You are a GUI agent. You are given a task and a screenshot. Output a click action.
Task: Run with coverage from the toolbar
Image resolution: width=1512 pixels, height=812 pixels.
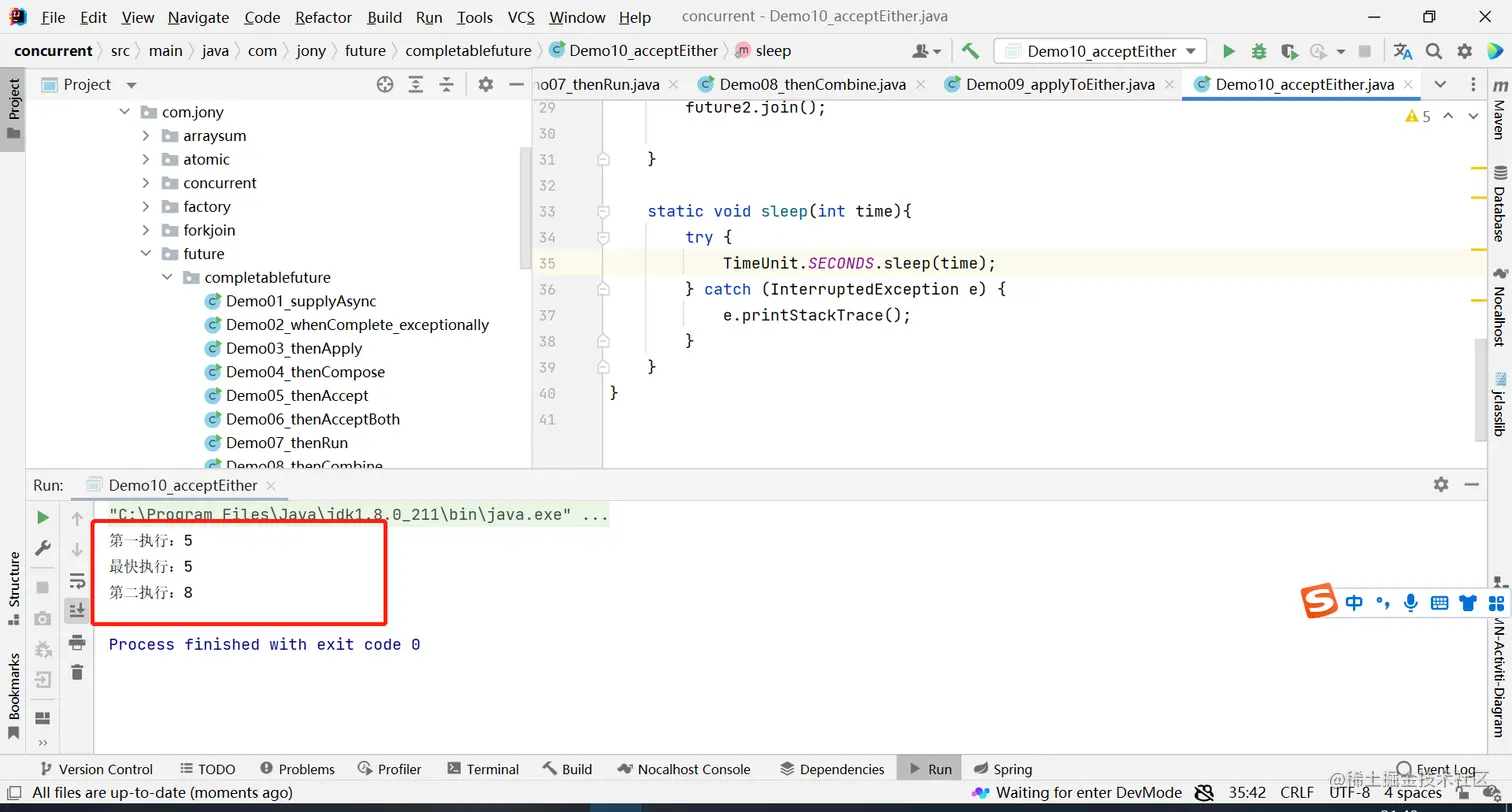(1289, 51)
